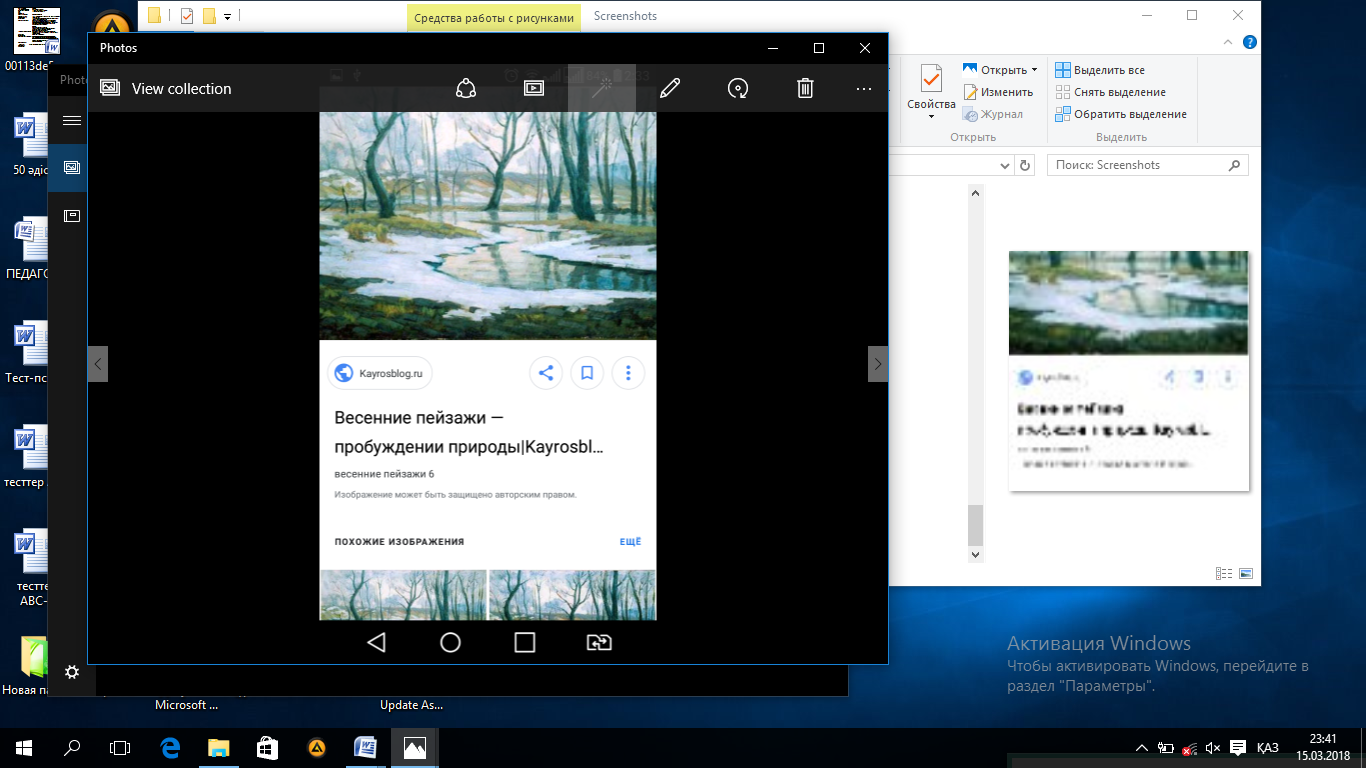Start the slideshow from the Photos toolbar
1366x768 pixels.
533,88
